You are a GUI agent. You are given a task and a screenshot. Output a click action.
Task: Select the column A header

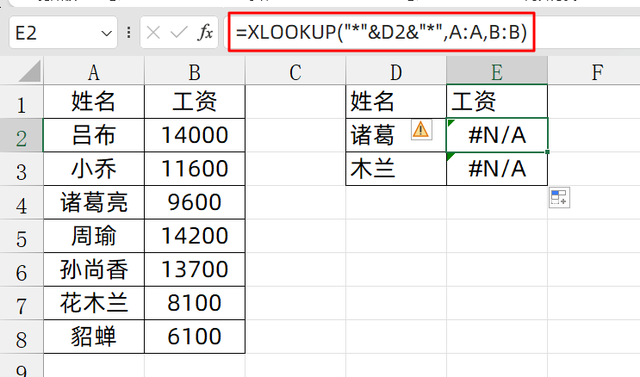[94, 71]
